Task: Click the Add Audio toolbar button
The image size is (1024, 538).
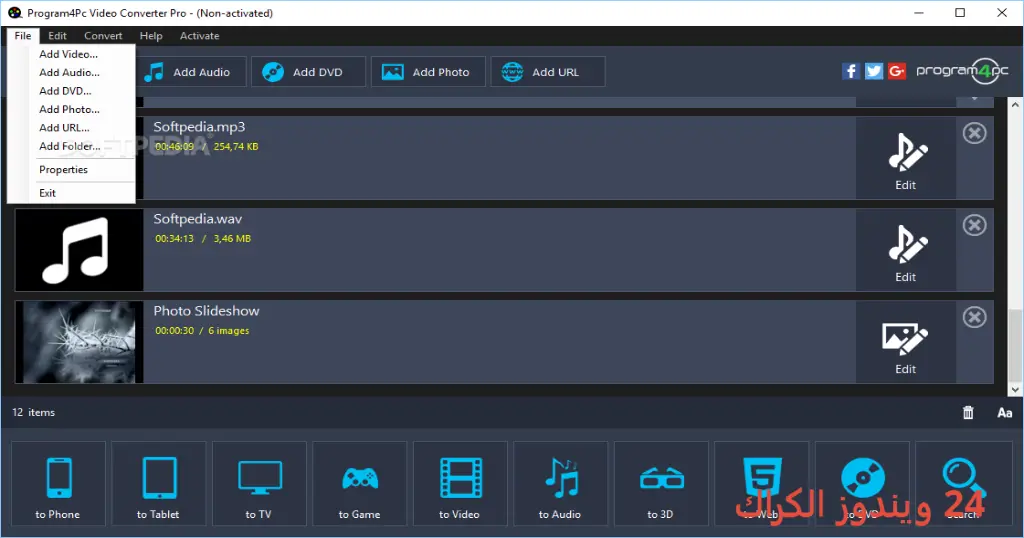Action: click(x=190, y=72)
